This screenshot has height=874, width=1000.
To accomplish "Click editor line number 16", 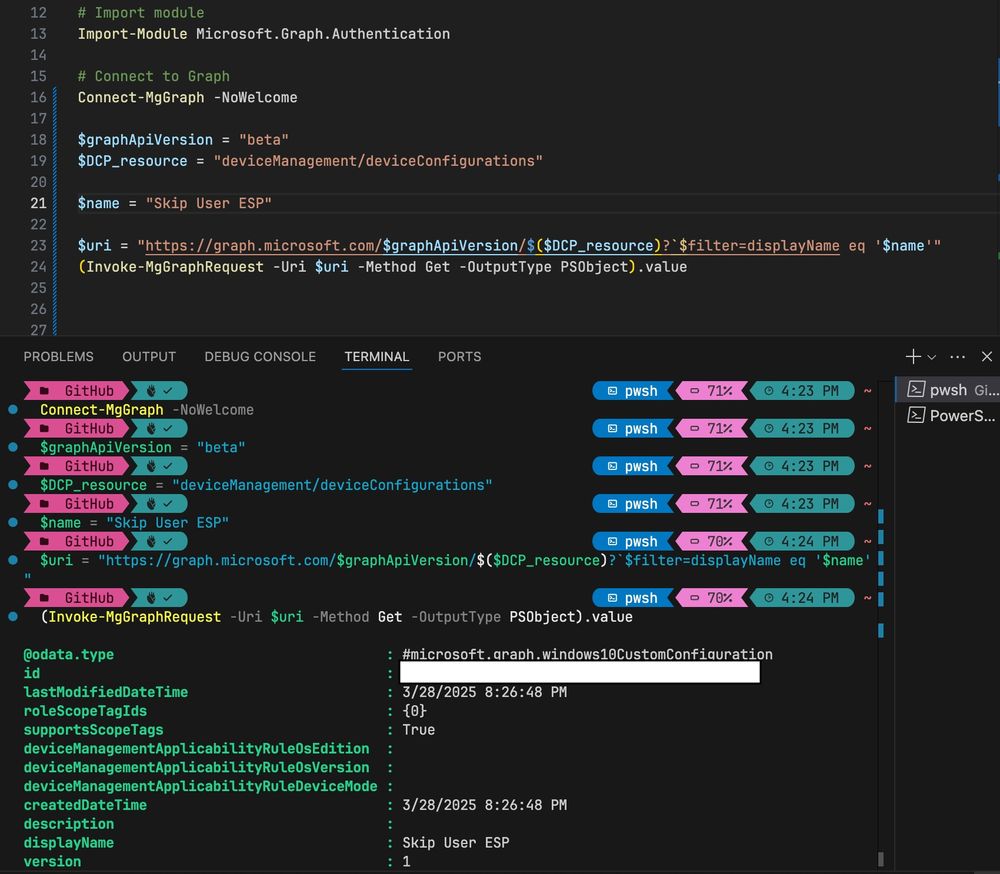I will coord(38,98).
